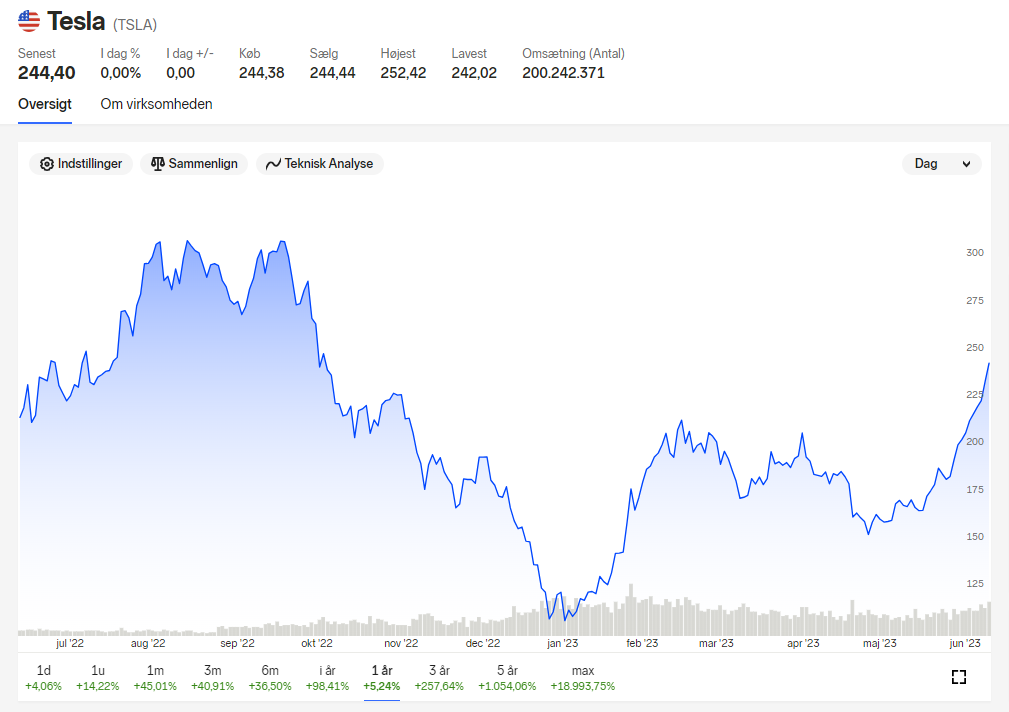This screenshot has width=1009, height=712.
Task: Click the 'mar '23' axis label
Action: pos(716,643)
